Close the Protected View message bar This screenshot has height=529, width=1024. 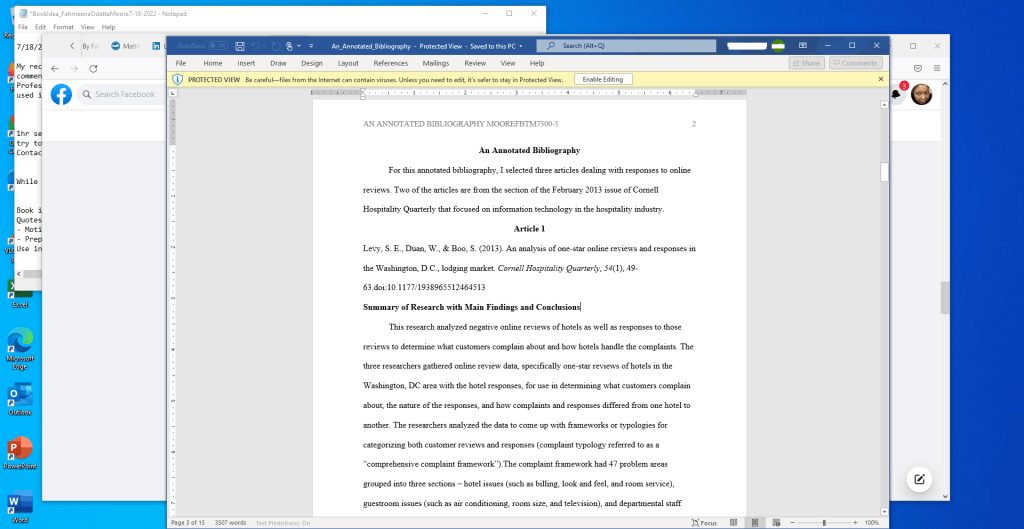click(881, 79)
